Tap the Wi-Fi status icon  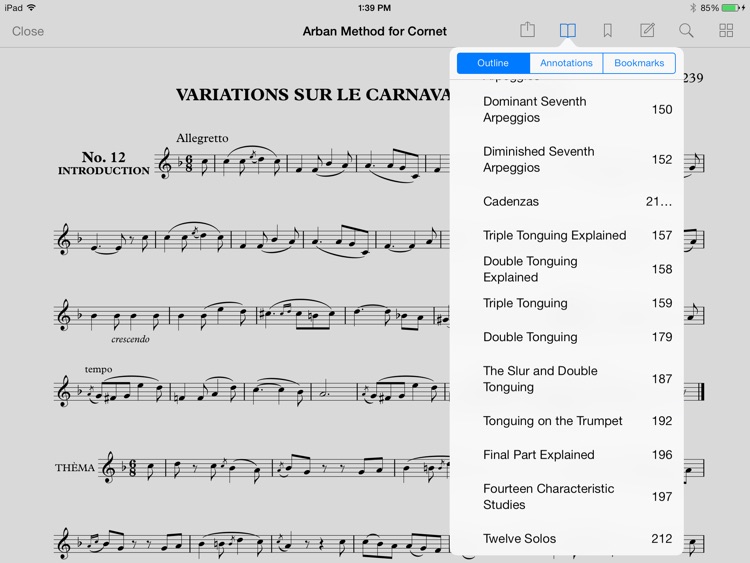[32, 8]
